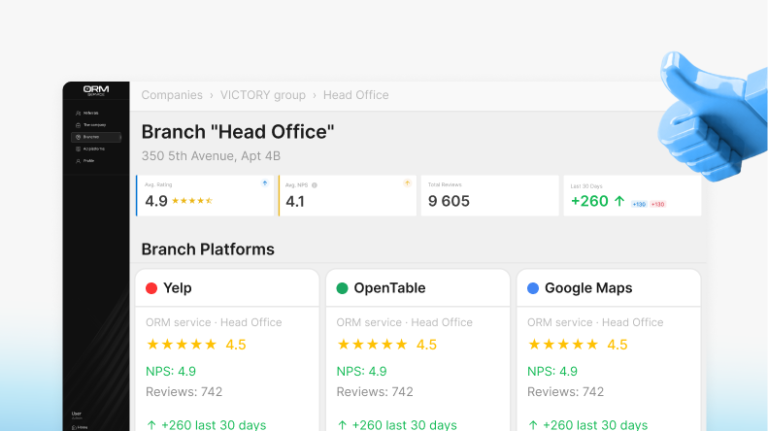Click ORM service · Head Office in Google Maps card
768x431 pixels.
[x=595, y=322]
